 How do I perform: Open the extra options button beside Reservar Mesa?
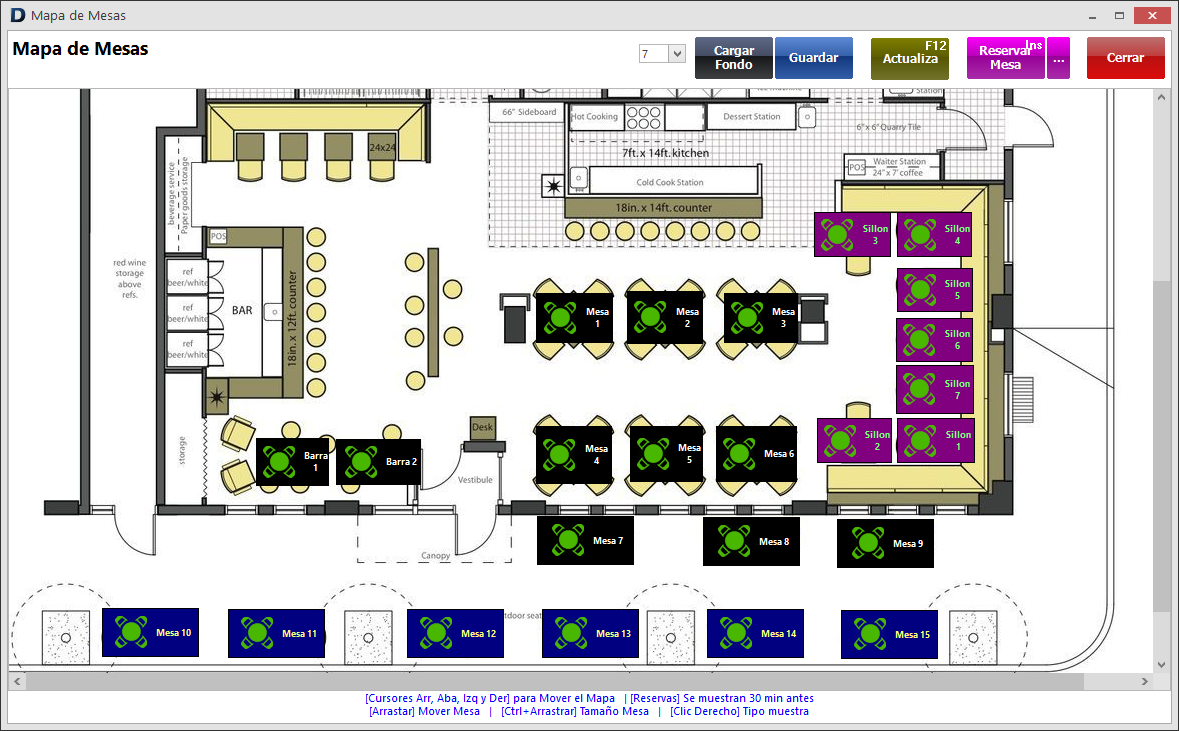pos(1058,58)
